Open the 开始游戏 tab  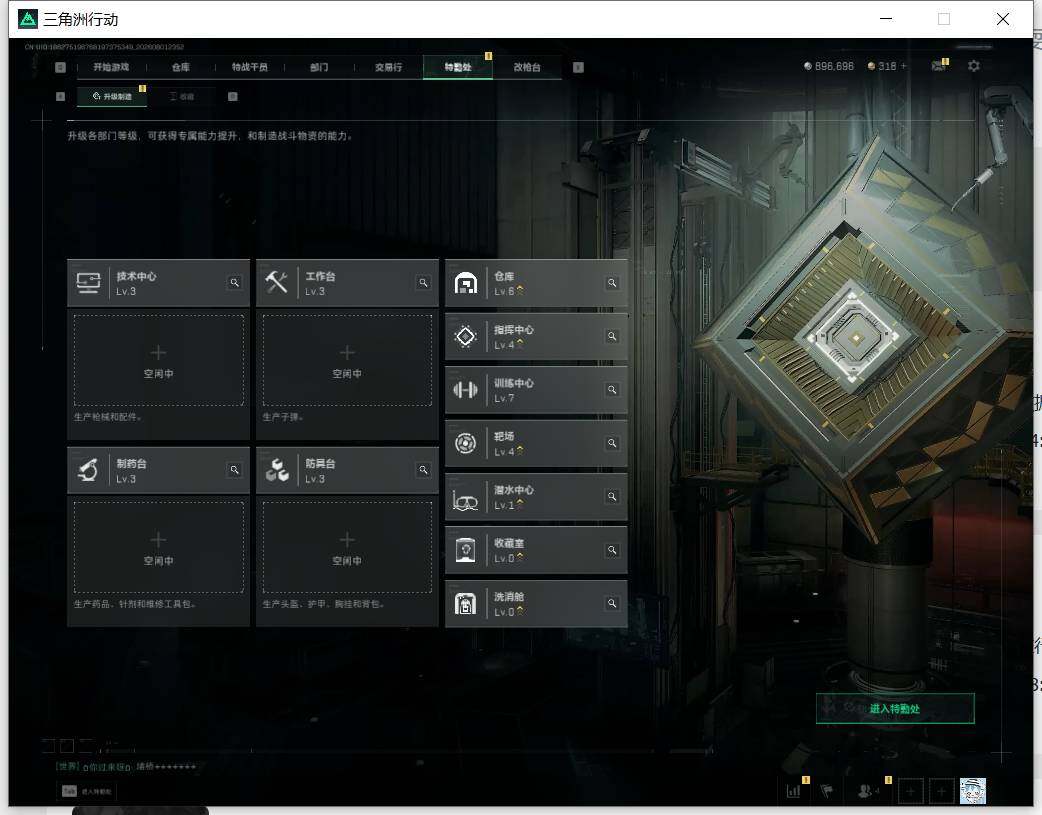(x=111, y=67)
